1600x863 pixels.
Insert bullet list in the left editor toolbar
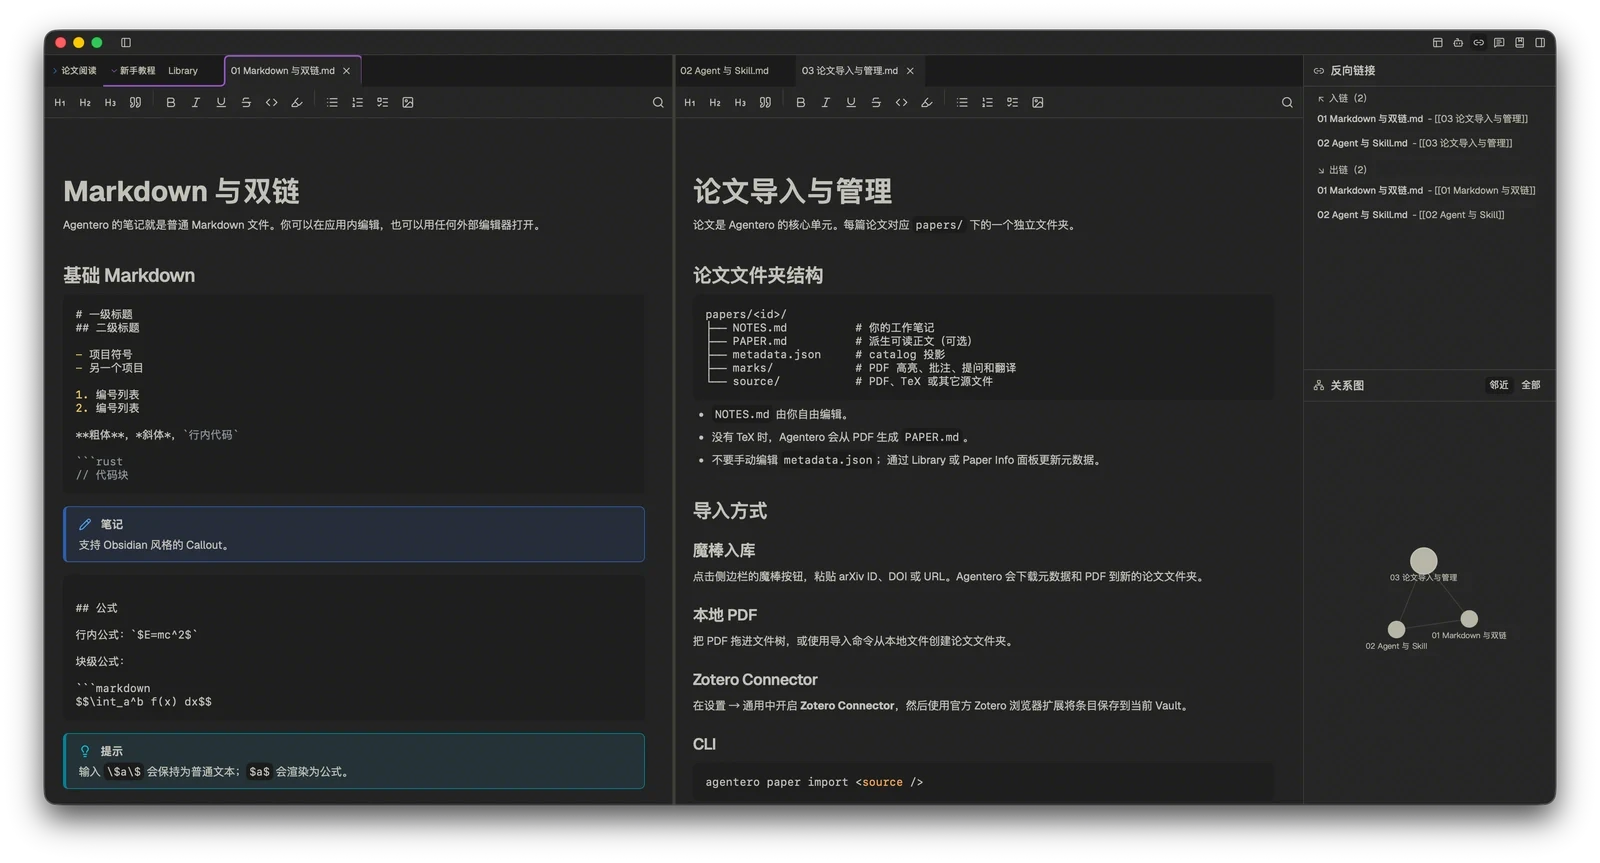click(x=332, y=102)
